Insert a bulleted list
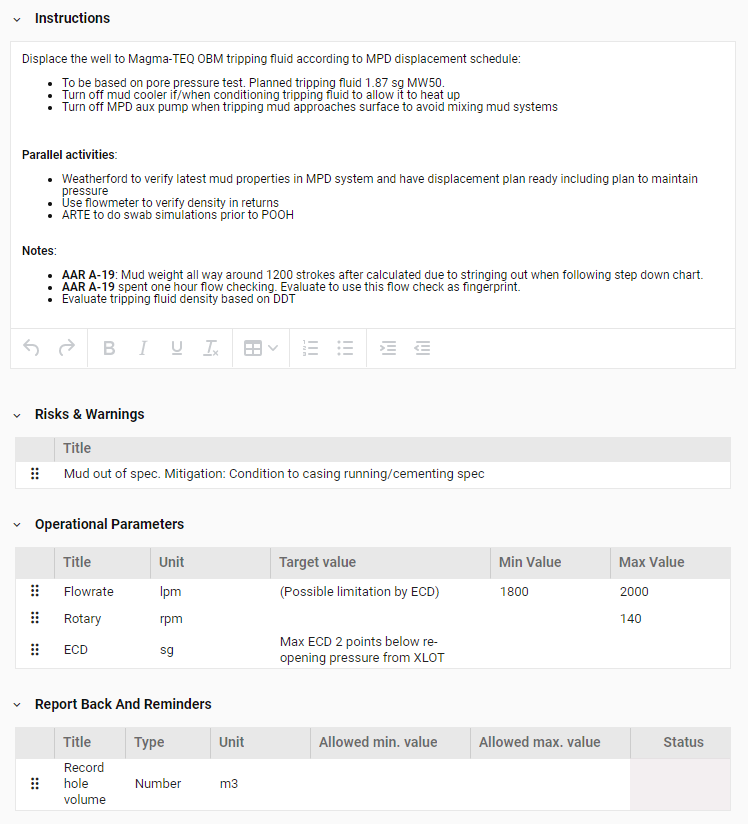Image resolution: width=748 pixels, height=824 pixels. [345, 348]
